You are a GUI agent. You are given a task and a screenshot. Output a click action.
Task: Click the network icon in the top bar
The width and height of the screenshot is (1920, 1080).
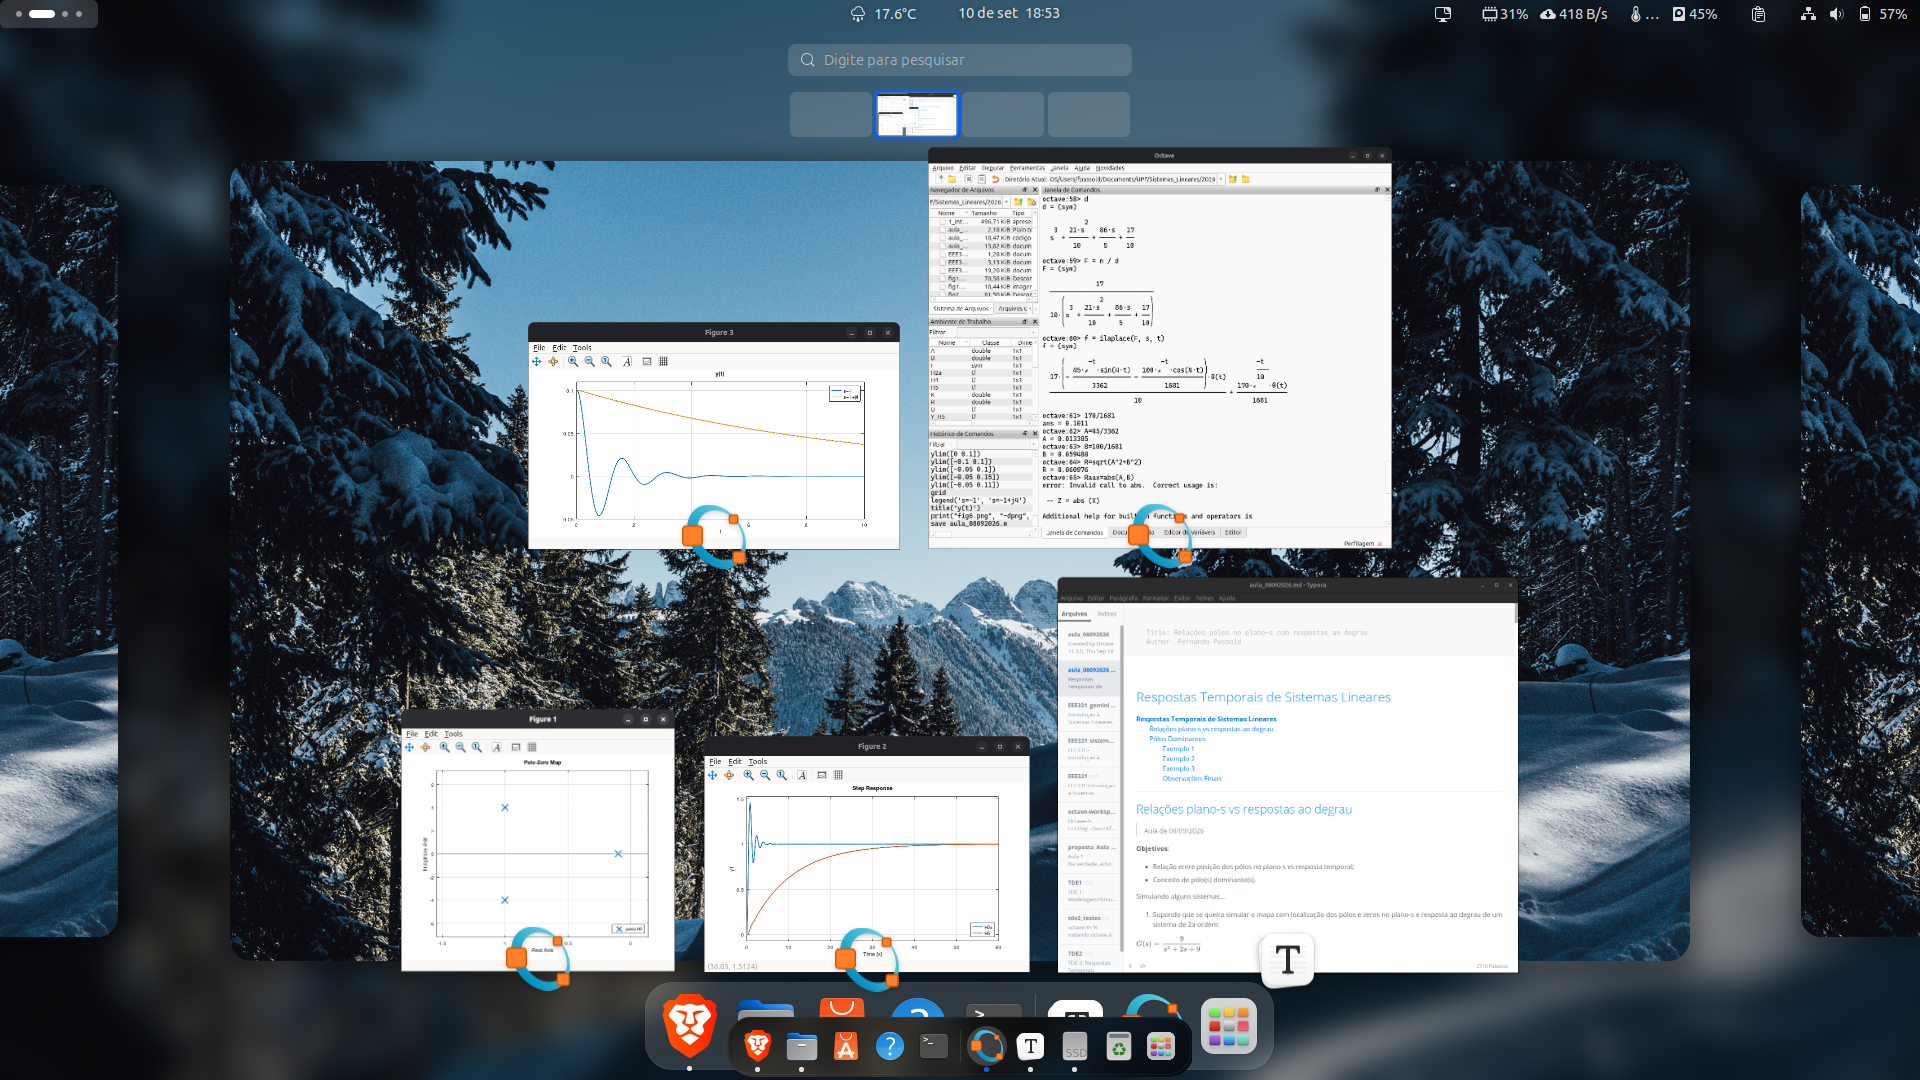point(1808,14)
